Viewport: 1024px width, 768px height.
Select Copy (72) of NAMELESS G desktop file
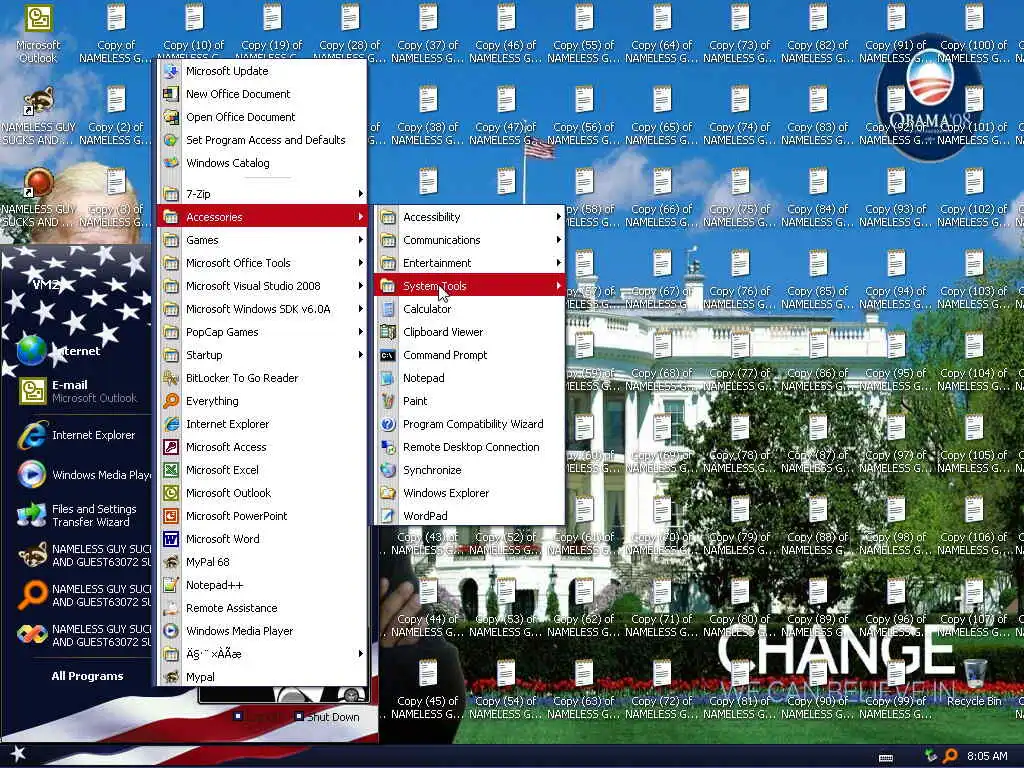[662, 690]
